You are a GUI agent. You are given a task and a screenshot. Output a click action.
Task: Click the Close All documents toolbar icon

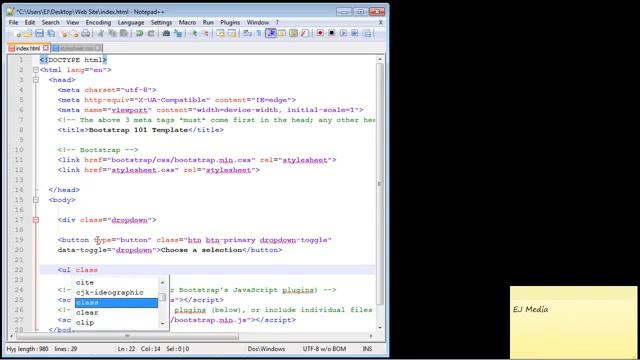[76, 33]
